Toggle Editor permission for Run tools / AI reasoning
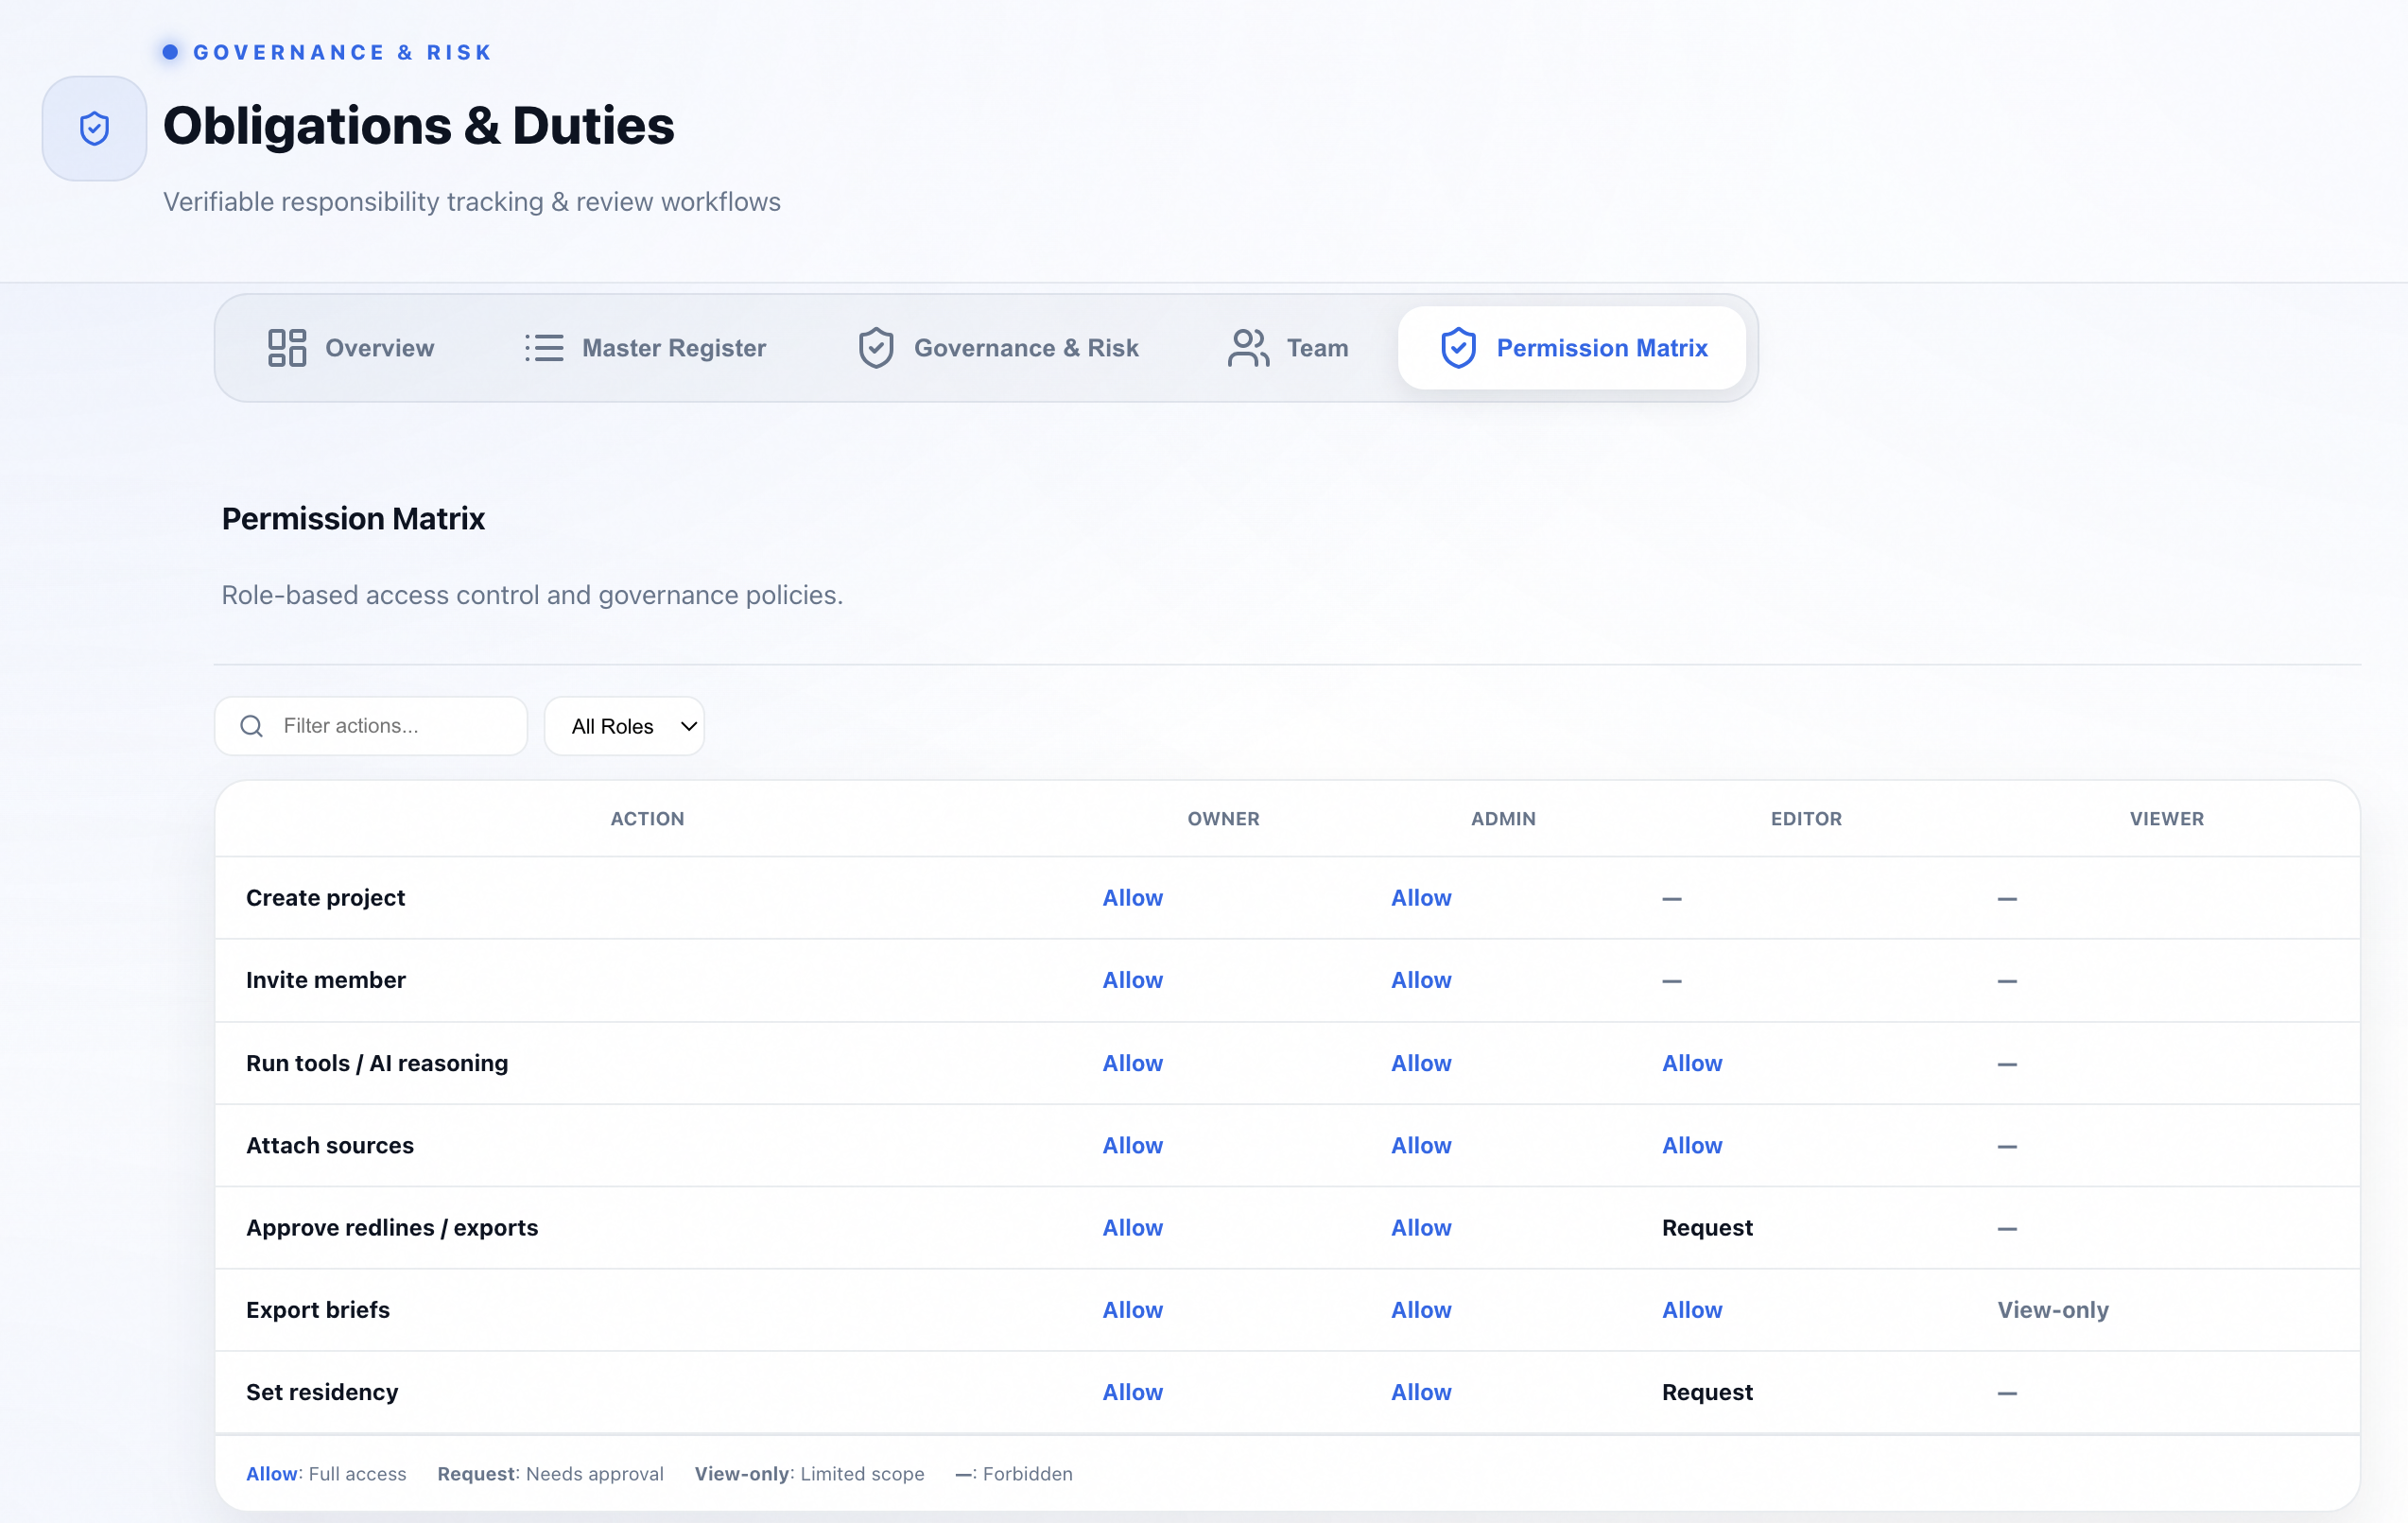The width and height of the screenshot is (2408, 1523). tap(1692, 1063)
